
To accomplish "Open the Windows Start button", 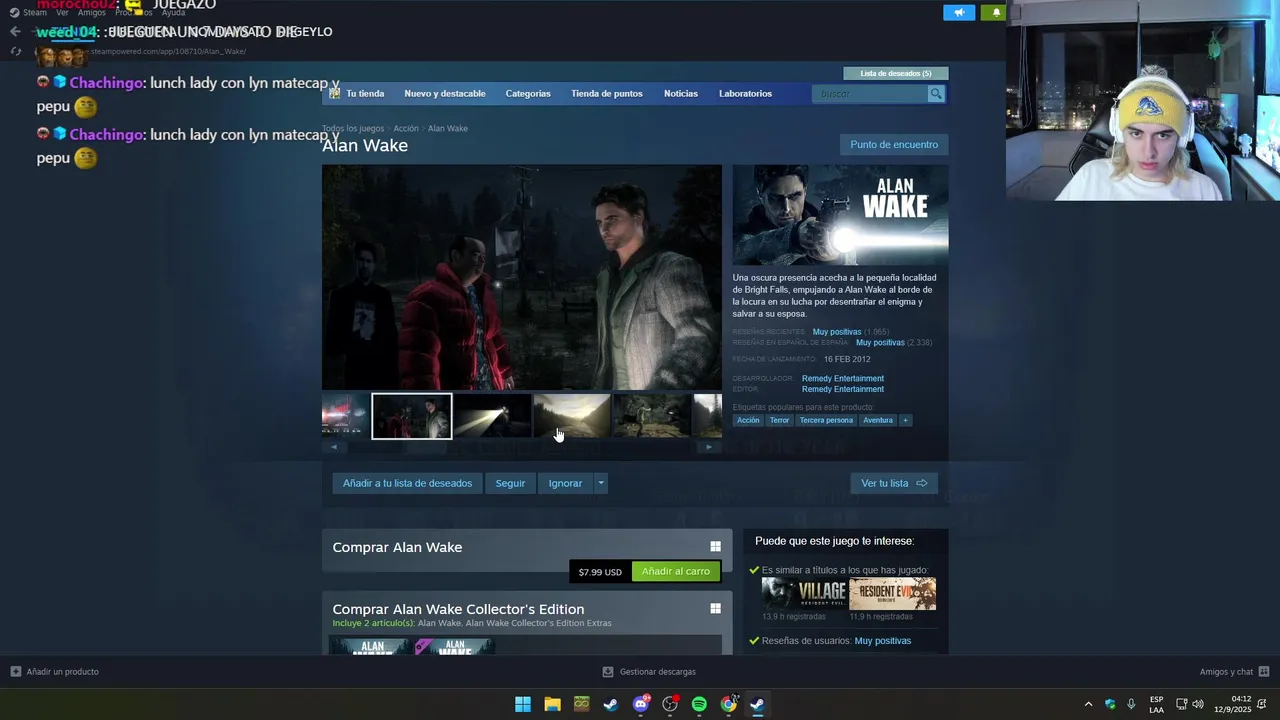I will pyautogui.click(x=523, y=704).
